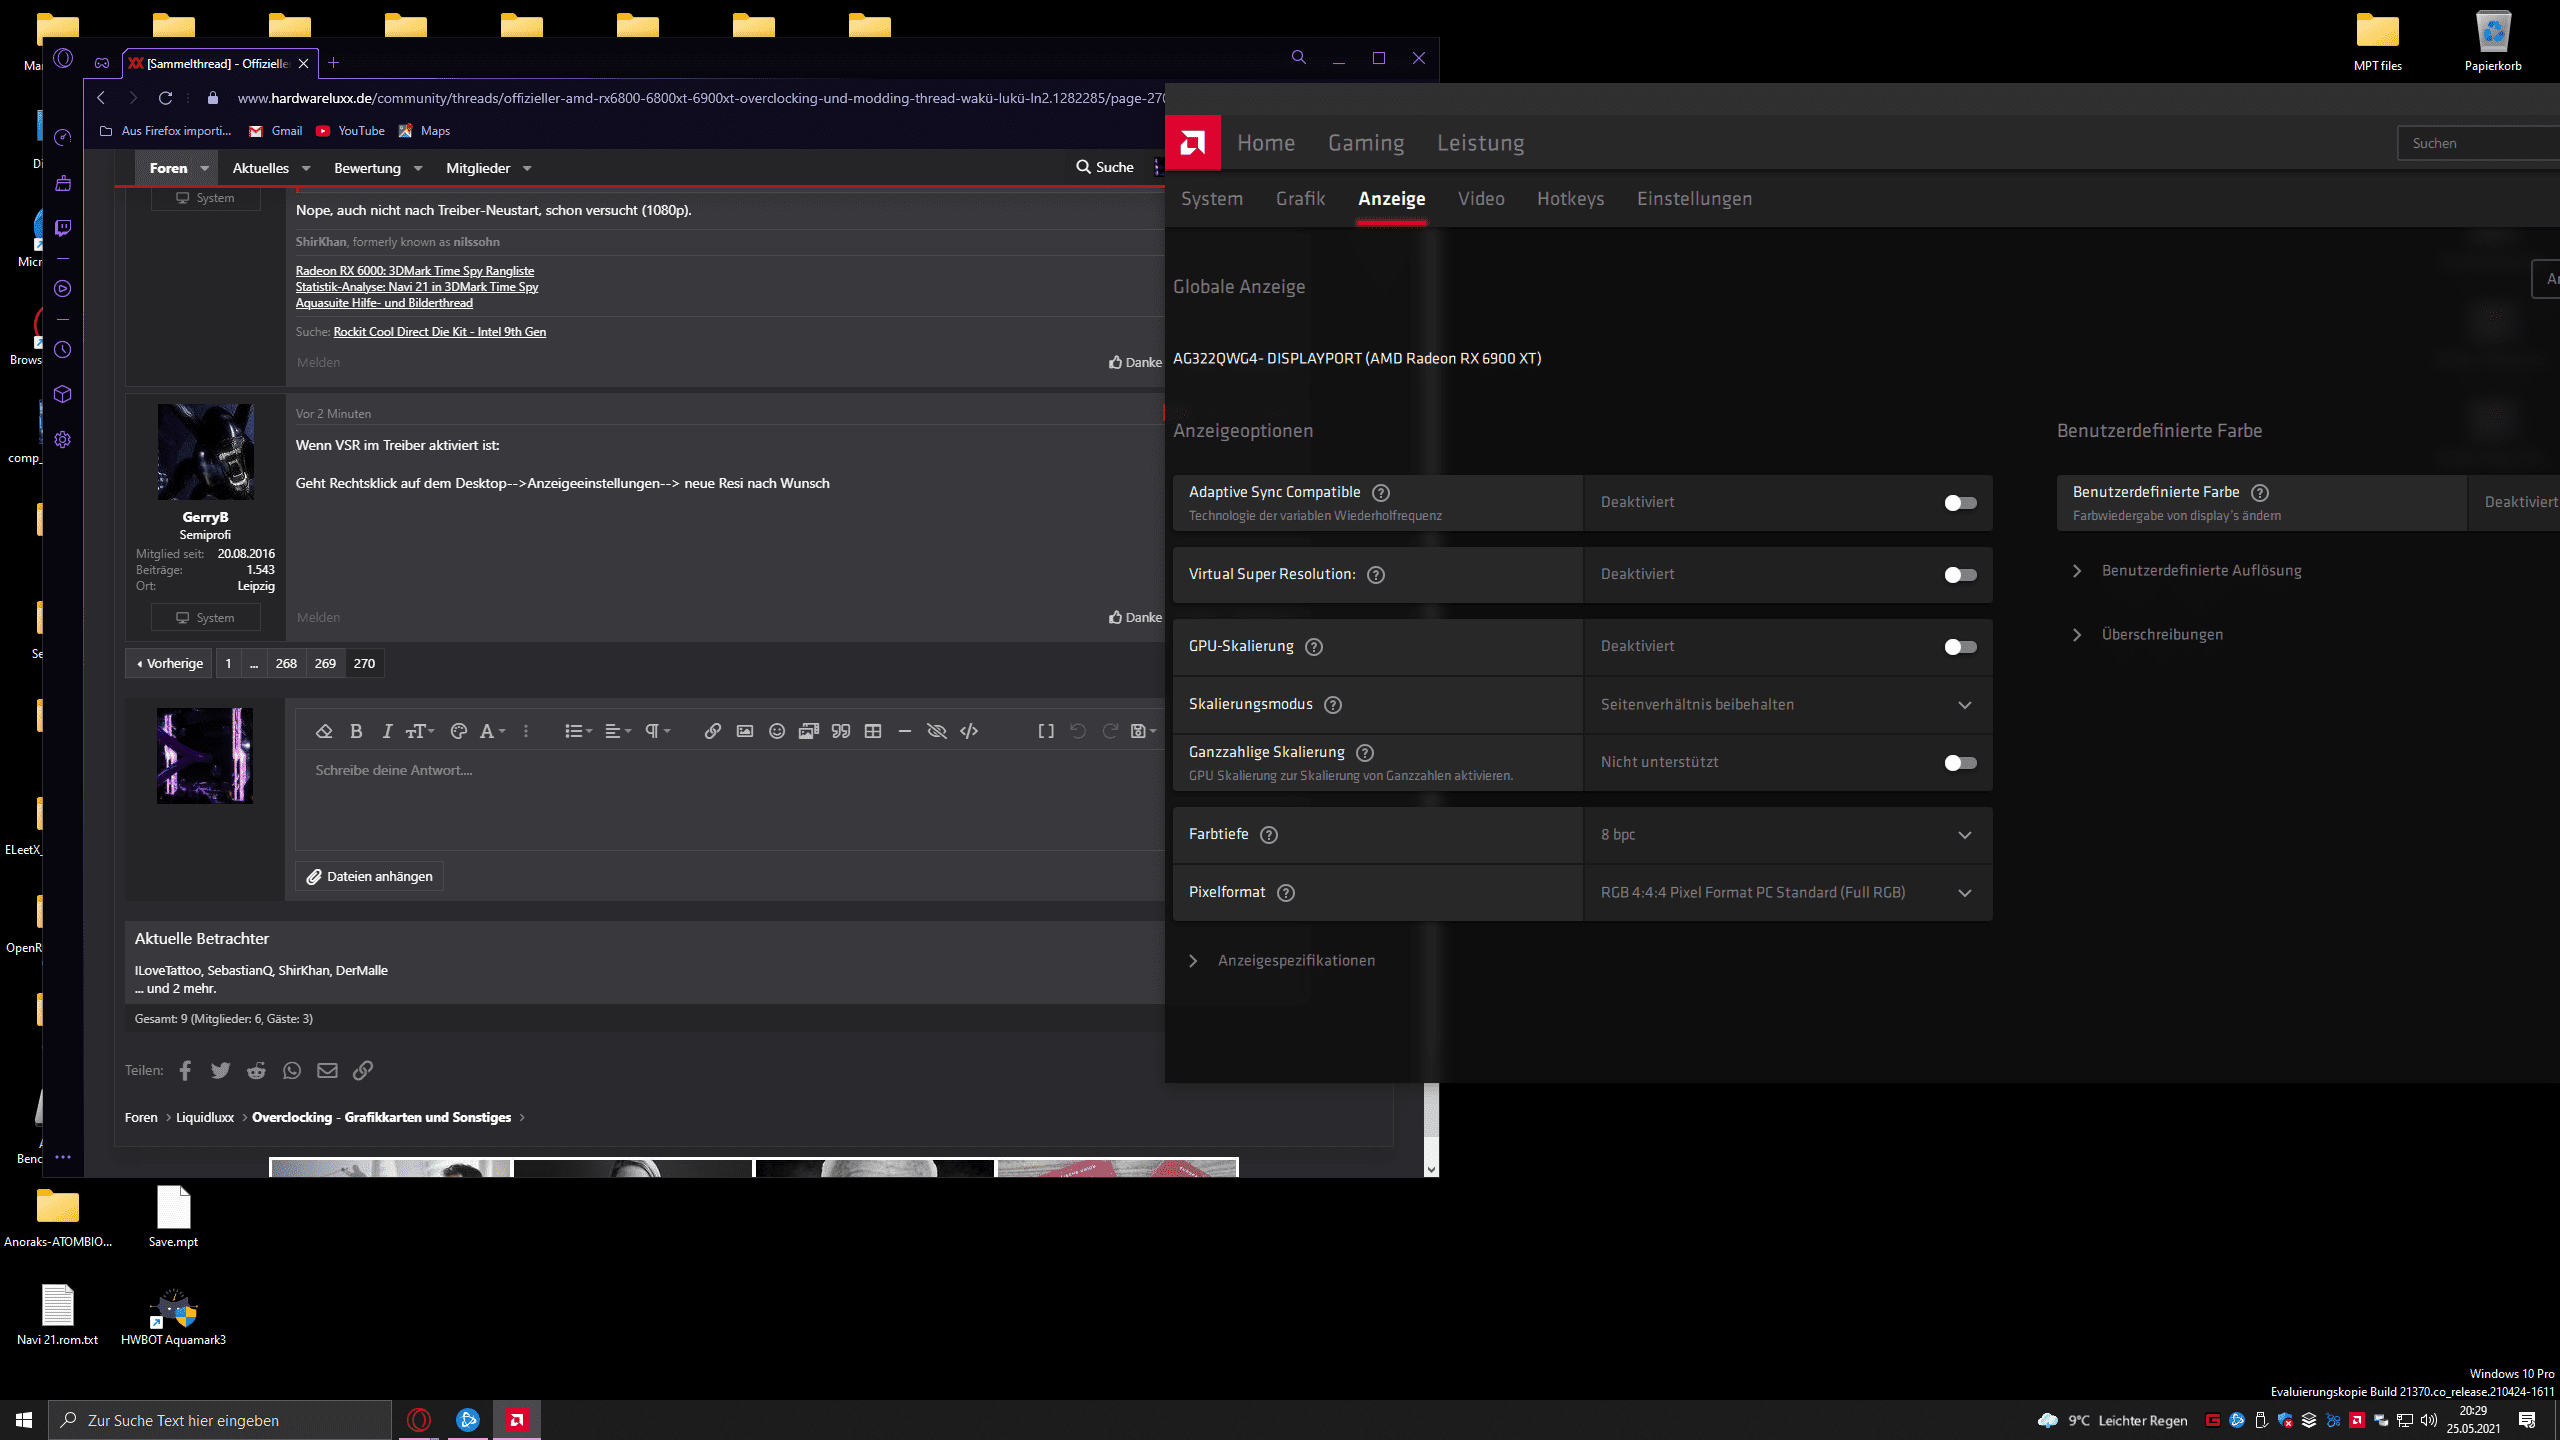2560x1440 pixels.
Task: Toggle Ganzzahlige Skalierung switch
Action: 1960,763
